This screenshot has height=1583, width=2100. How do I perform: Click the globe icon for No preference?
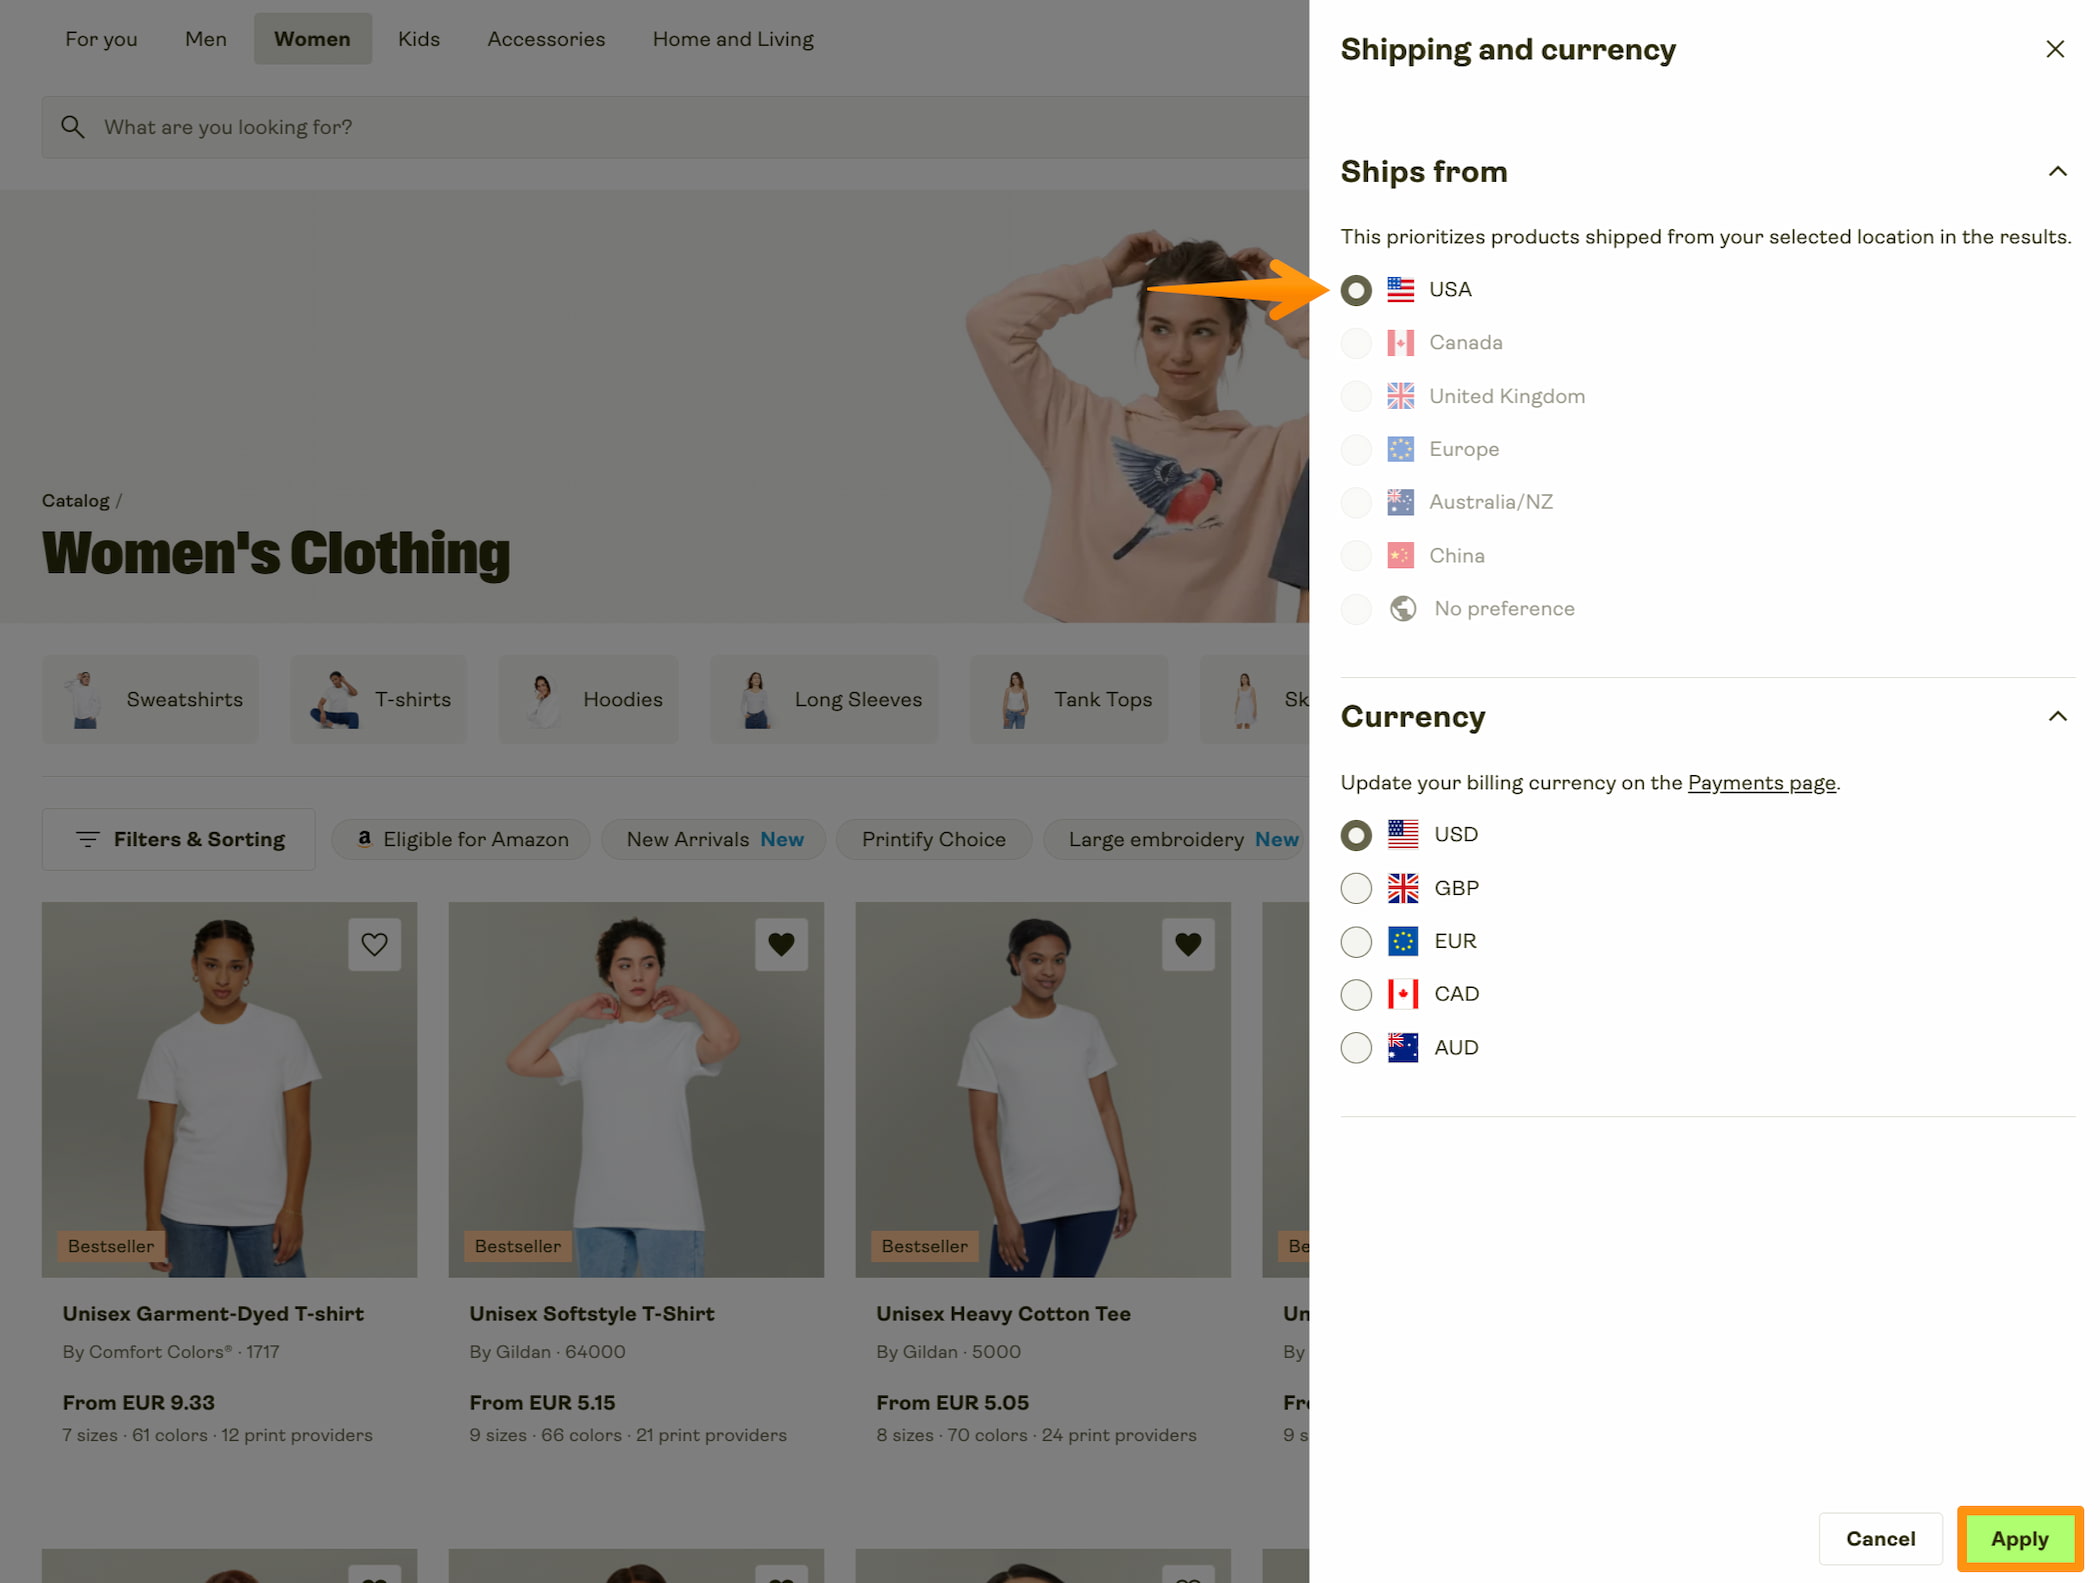[x=1402, y=608]
